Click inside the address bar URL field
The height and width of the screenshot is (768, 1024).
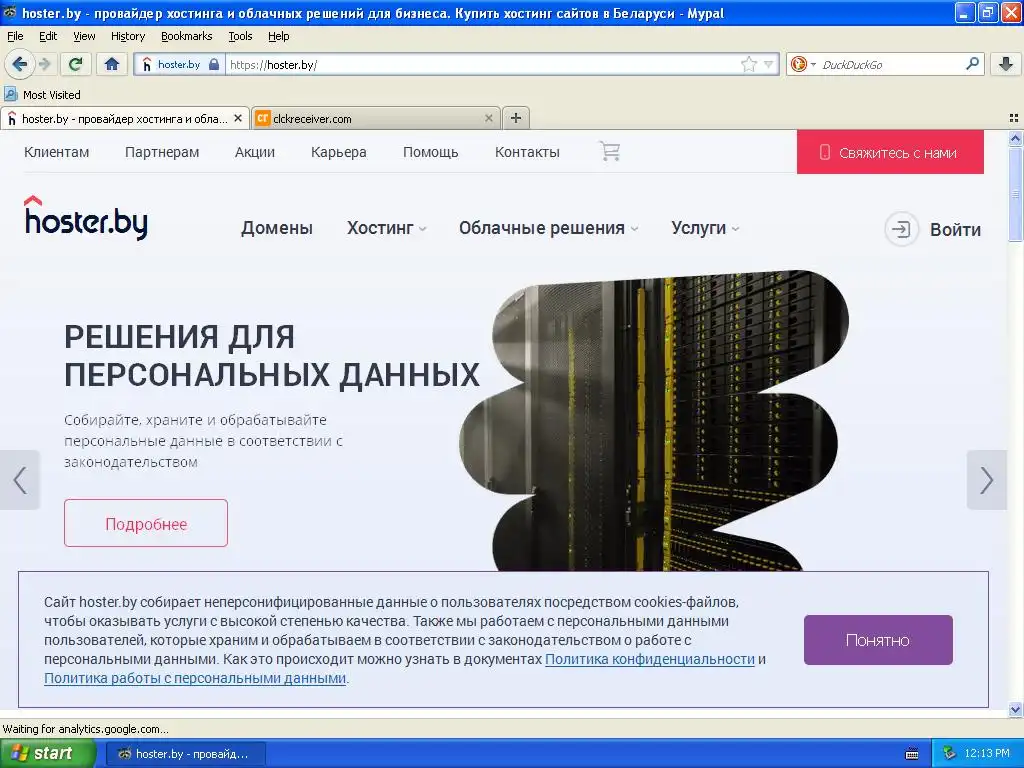coord(483,64)
